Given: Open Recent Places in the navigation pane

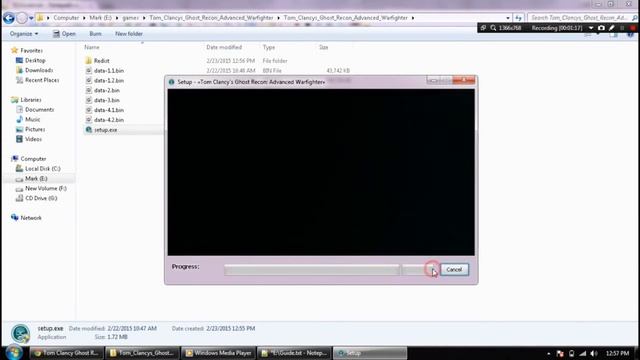Looking at the screenshot, I should tap(42, 80).
